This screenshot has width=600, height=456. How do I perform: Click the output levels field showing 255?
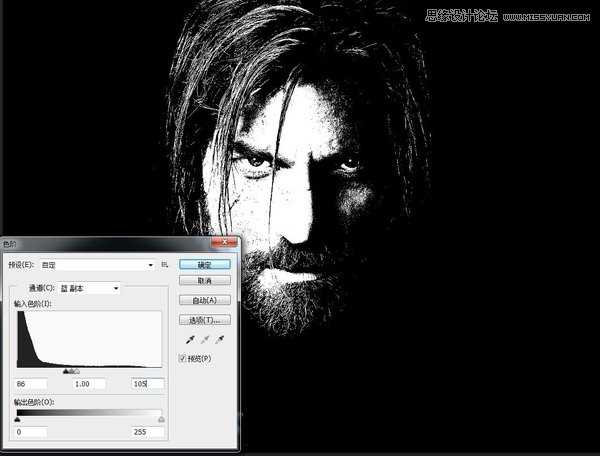tap(147, 431)
